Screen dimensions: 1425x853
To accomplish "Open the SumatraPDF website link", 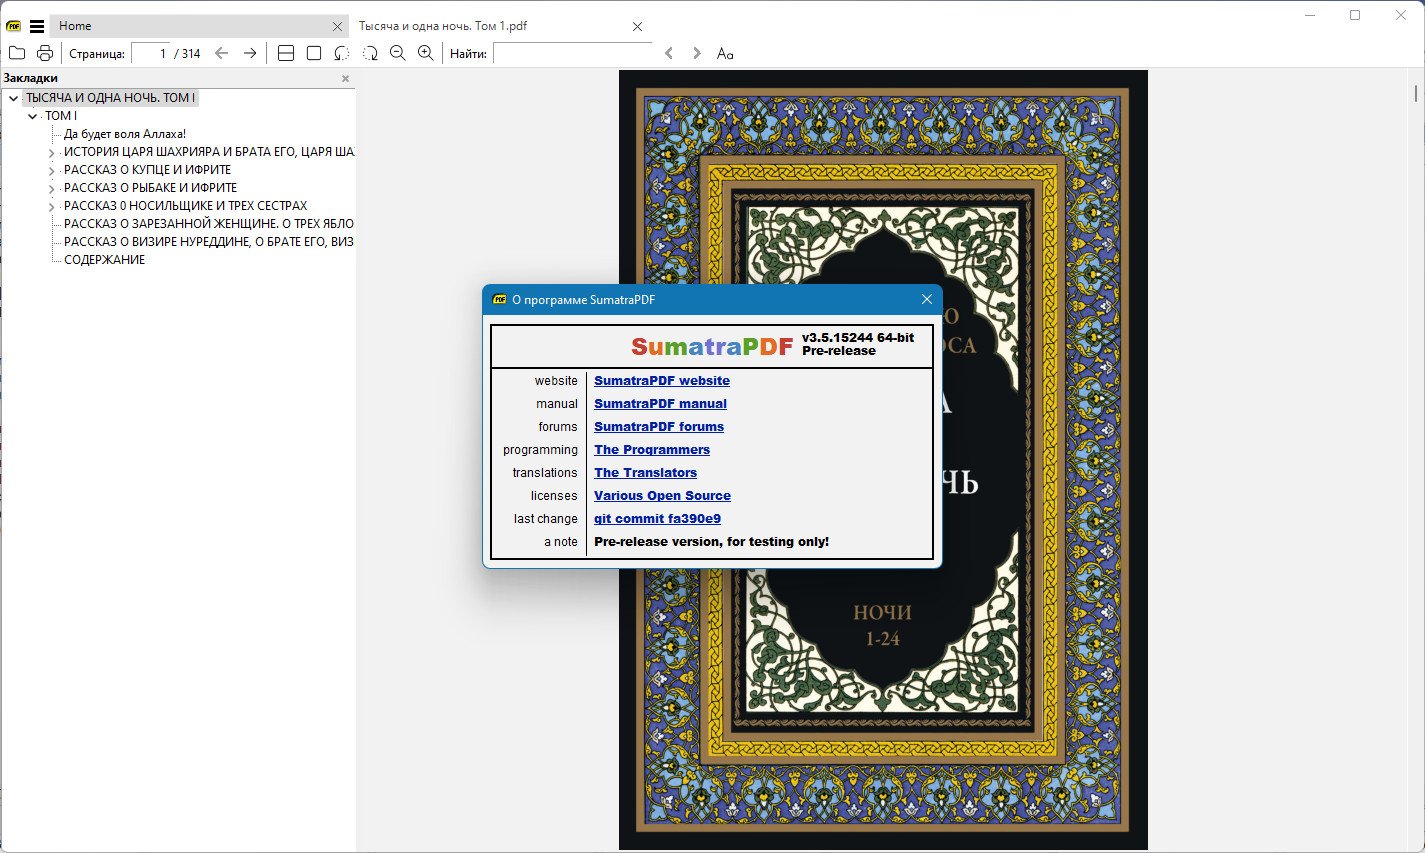I will 662,381.
